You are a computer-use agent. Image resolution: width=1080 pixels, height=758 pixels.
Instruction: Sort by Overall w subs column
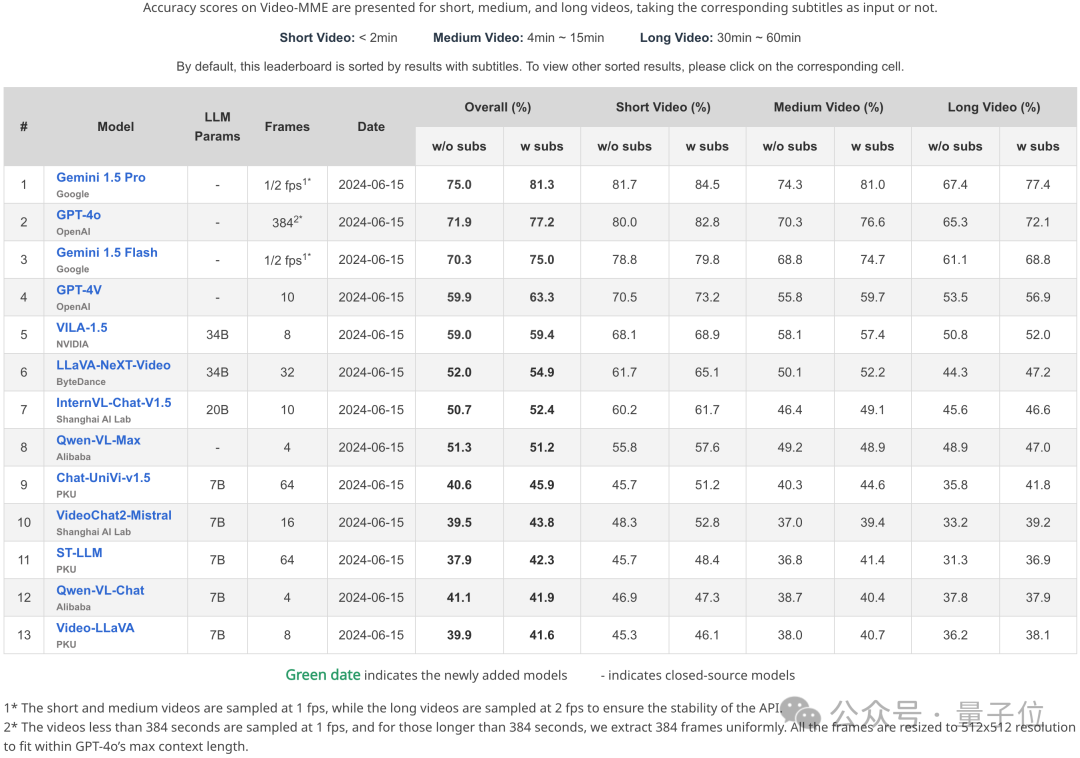[542, 146]
